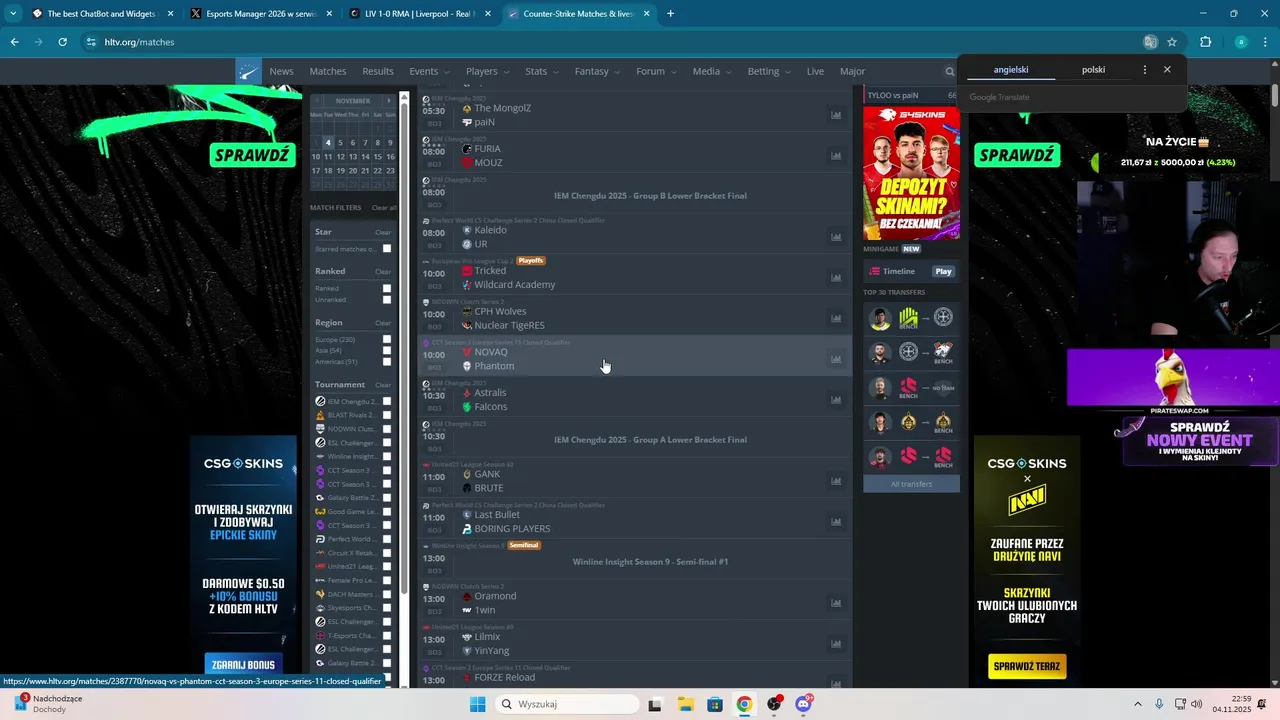
Task: Expand the Betting dropdown menu
Action: 769,71
